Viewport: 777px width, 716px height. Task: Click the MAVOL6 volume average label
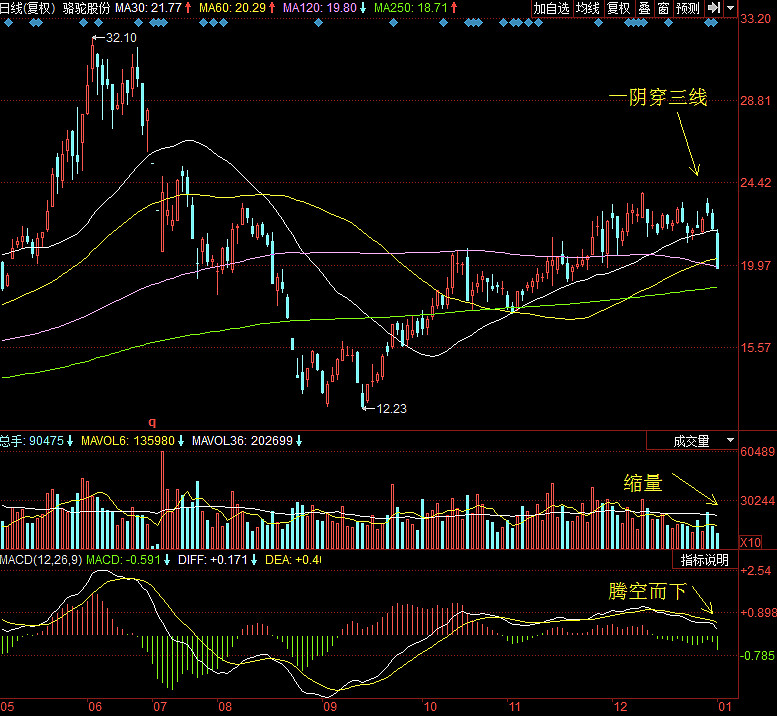click(127, 440)
